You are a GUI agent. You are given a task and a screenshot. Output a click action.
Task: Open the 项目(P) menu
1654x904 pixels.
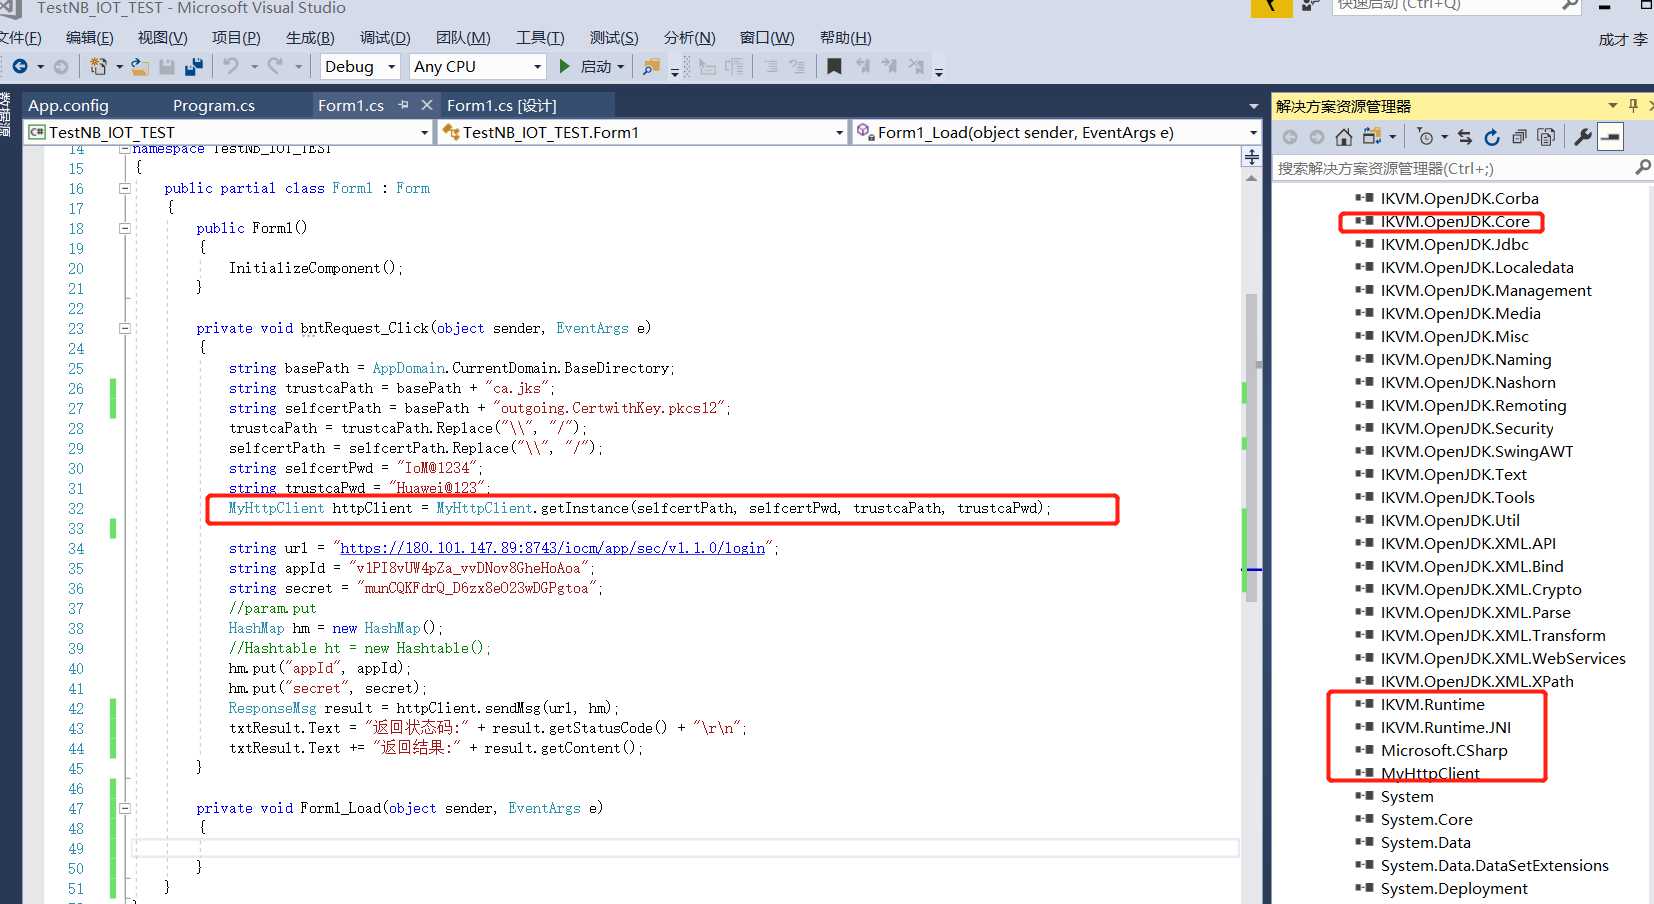coord(236,38)
